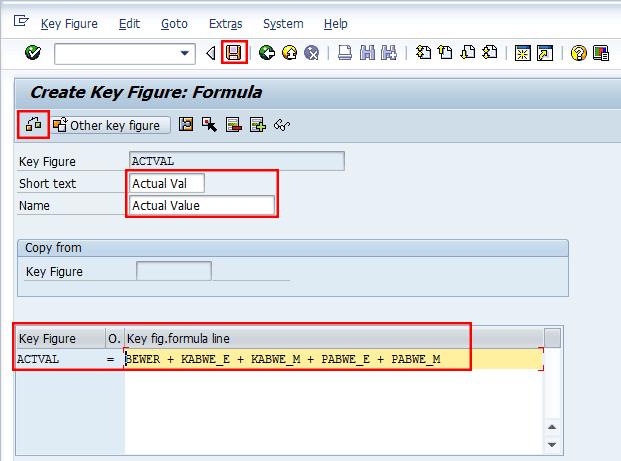Click the green Enter checkmark icon
Image resolution: width=621 pixels, height=461 pixels.
click(x=33, y=53)
